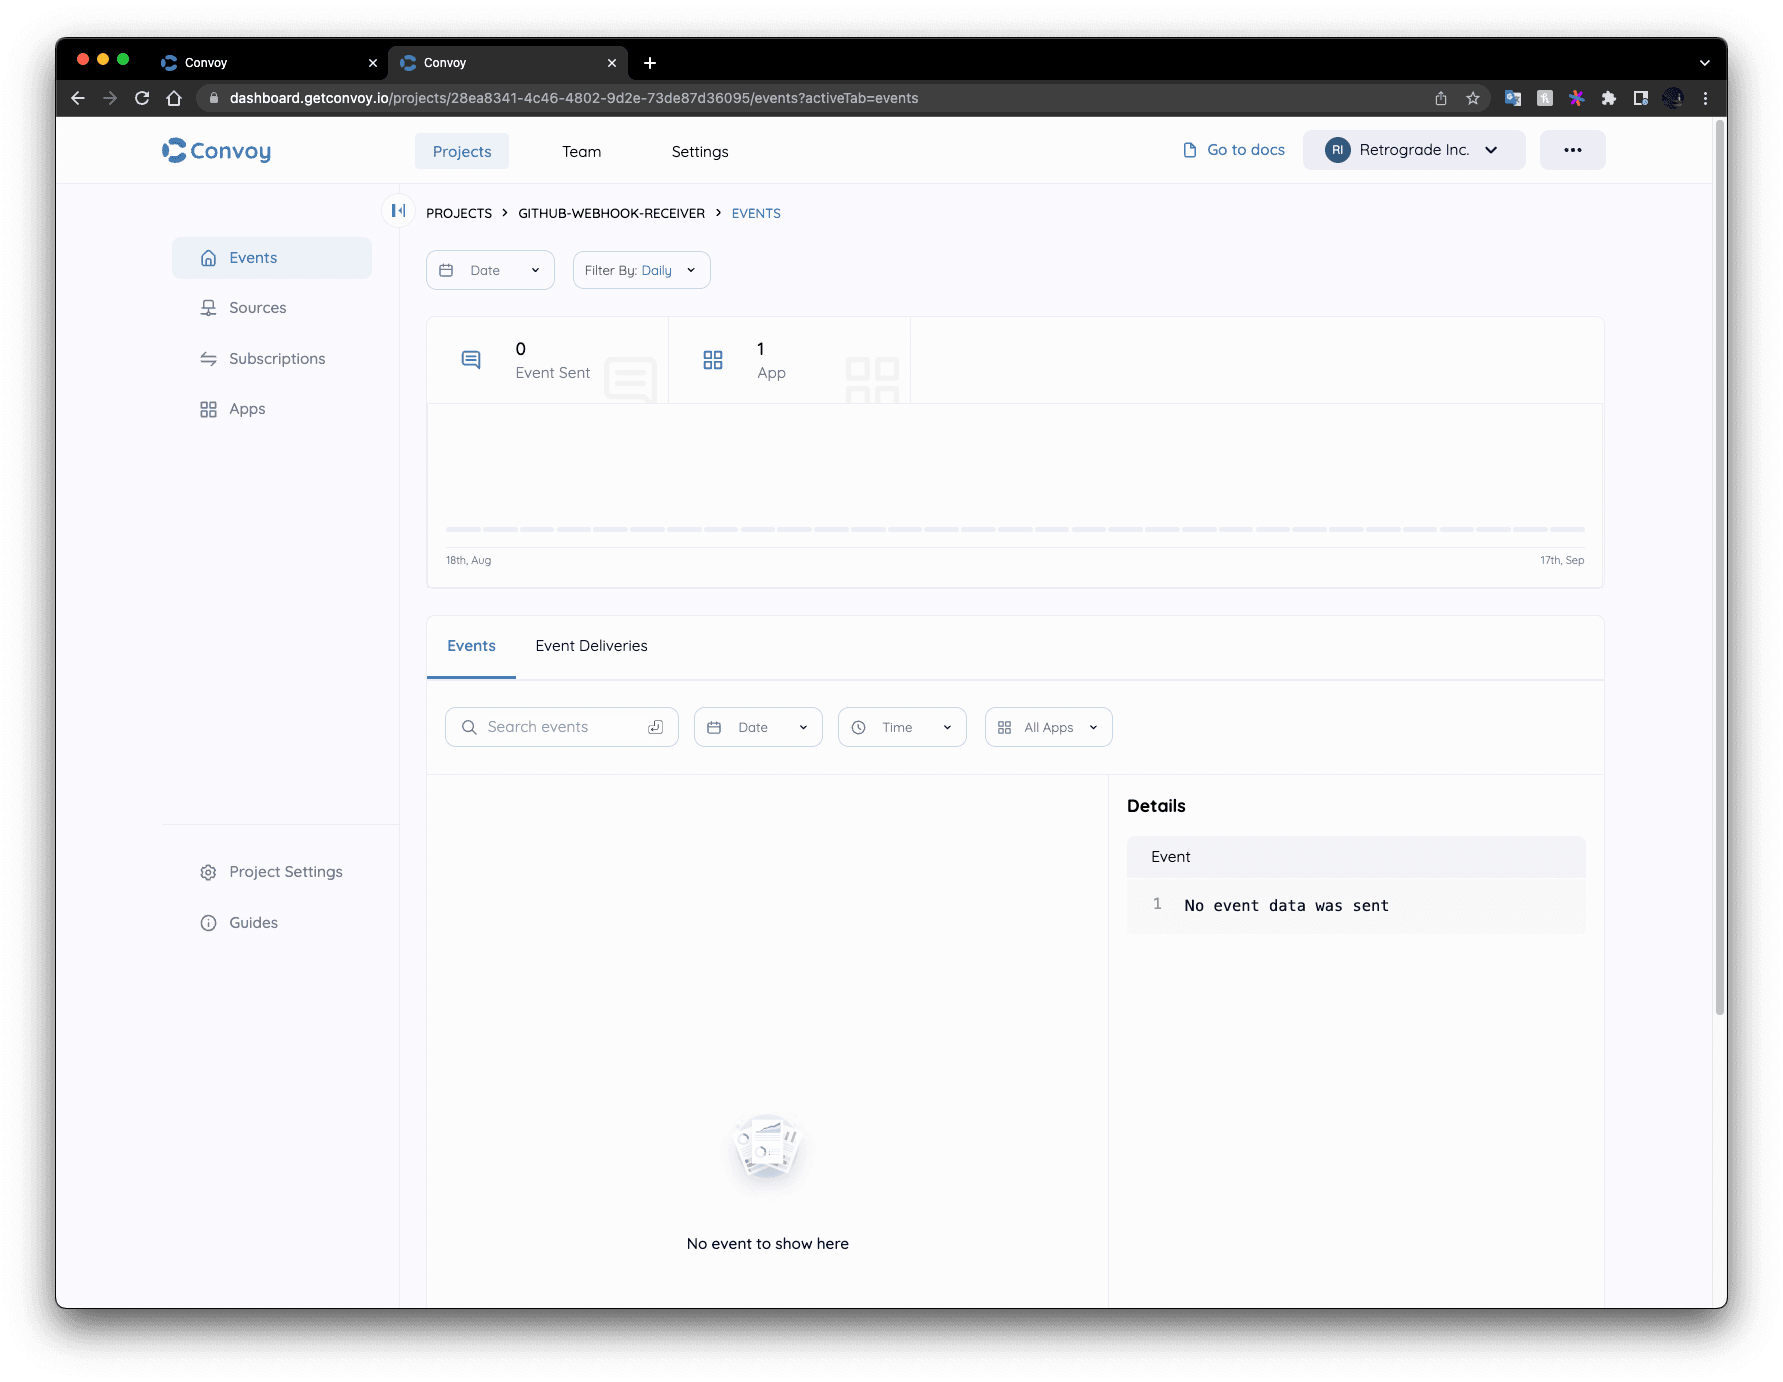This screenshot has height=1382, width=1783.
Task: Expand the All Apps dropdown
Action: [x=1048, y=727]
